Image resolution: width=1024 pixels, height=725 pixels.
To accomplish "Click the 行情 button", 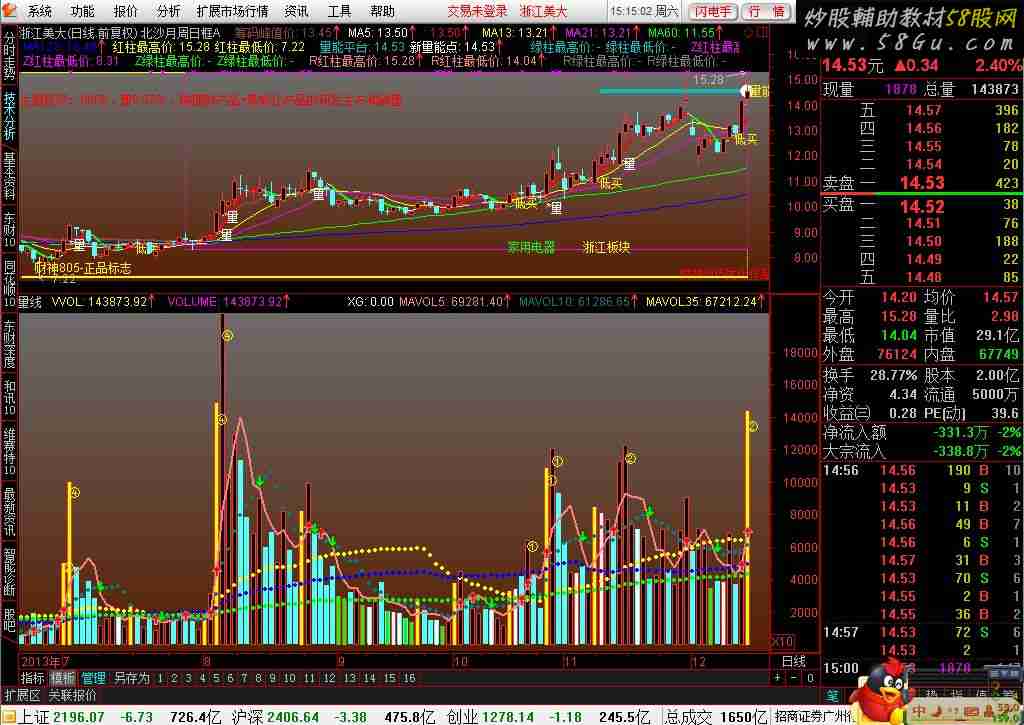I will point(767,11).
